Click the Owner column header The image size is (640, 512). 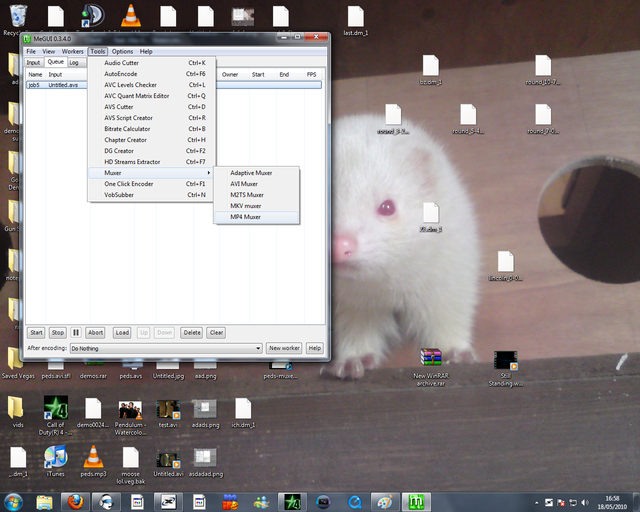[230, 74]
